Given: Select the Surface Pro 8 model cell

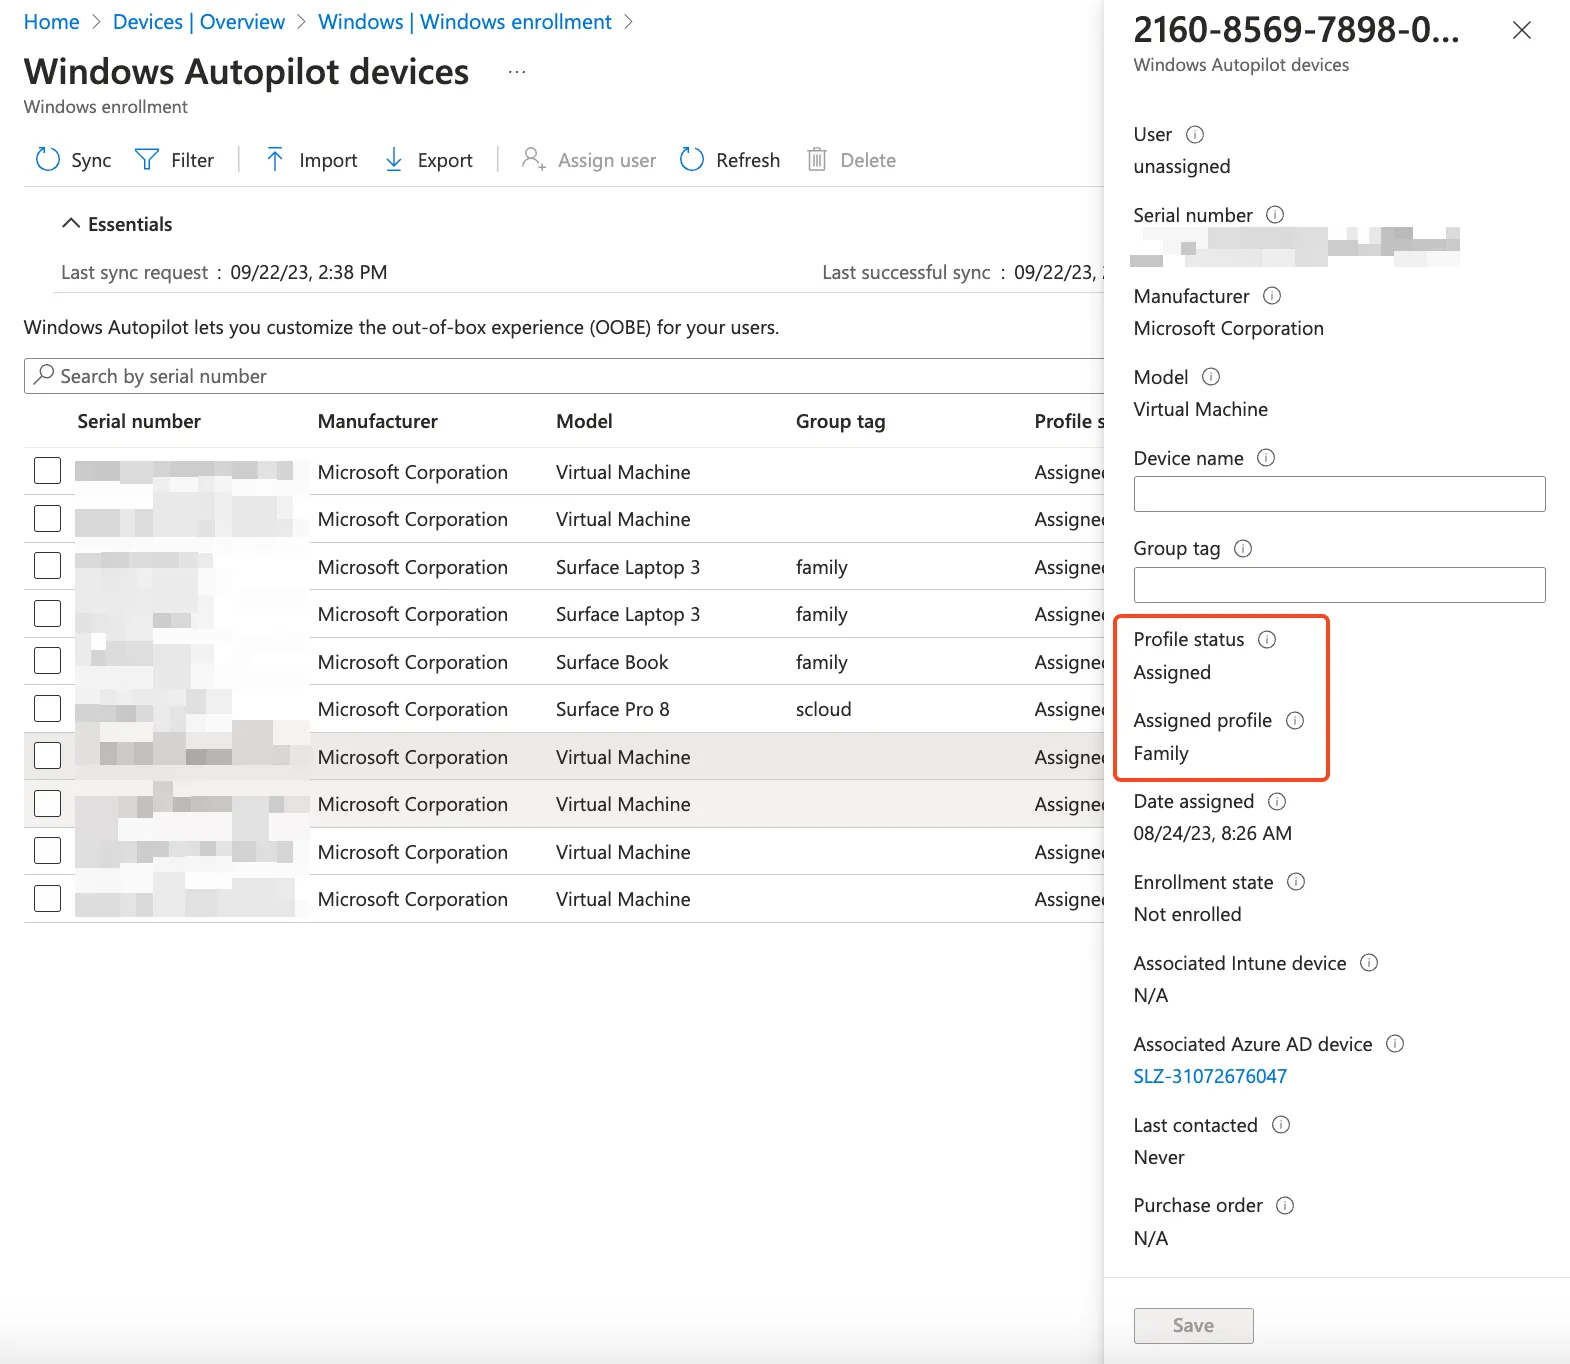Looking at the screenshot, I should pyautogui.click(x=613, y=709).
